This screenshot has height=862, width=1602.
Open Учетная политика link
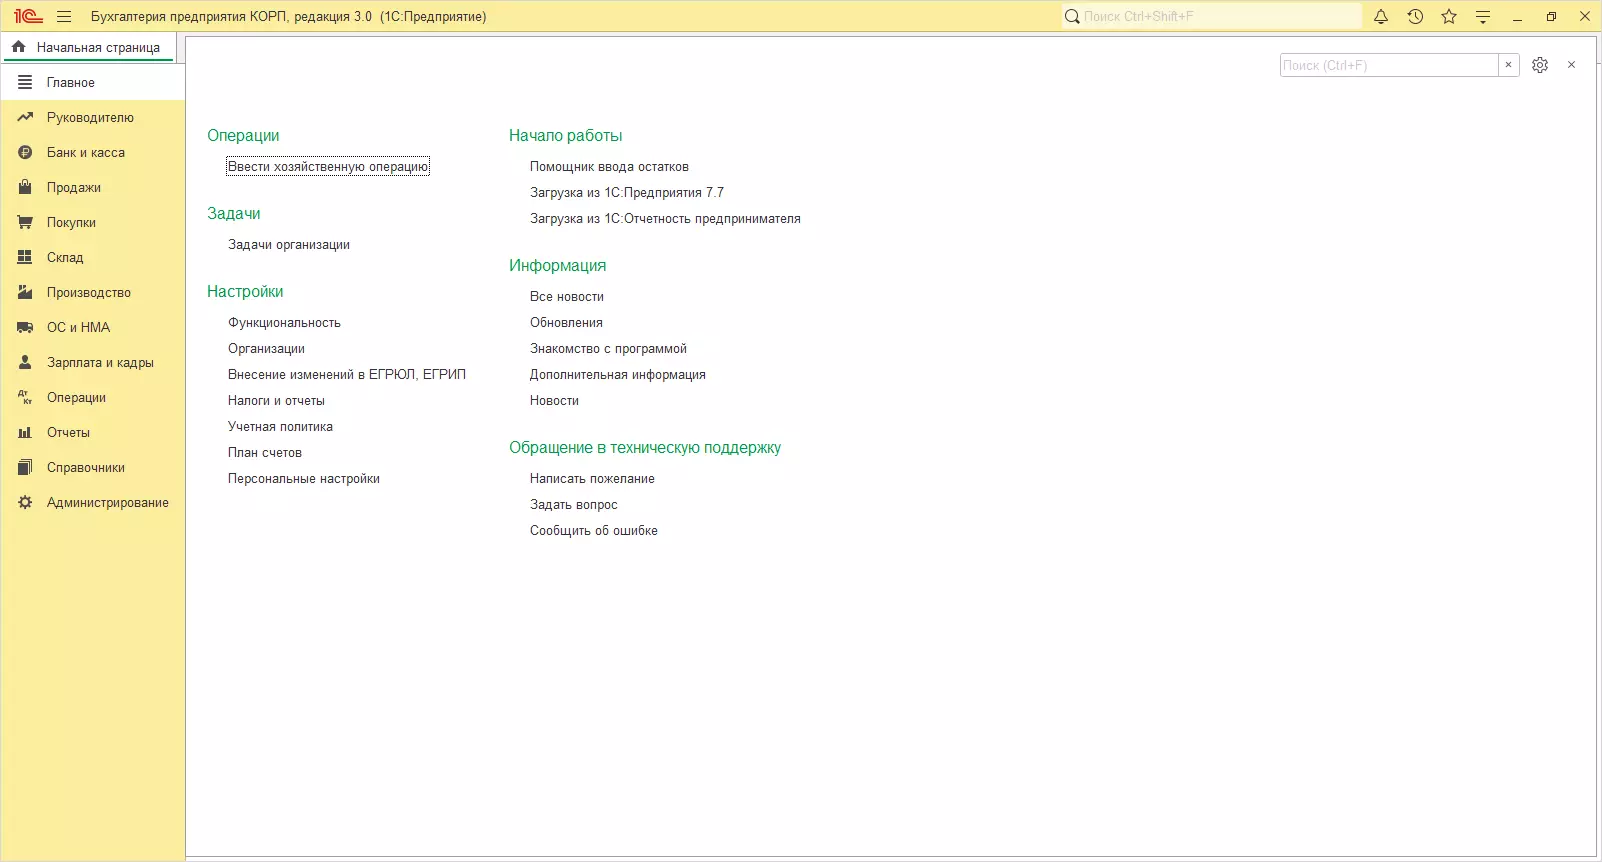(x=280, y=426)
